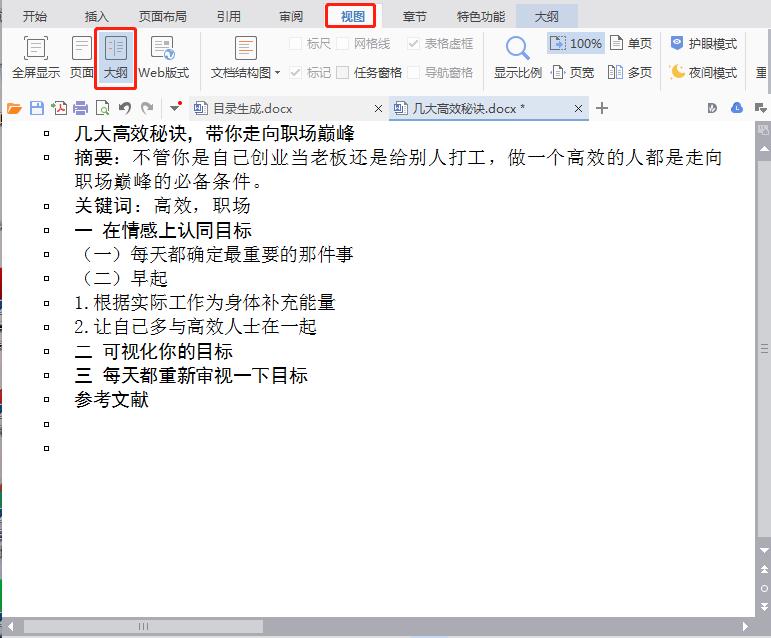Switch to Web layout (Web版式)
This screenshot has width=771, height=638.
tap(163, 57)
